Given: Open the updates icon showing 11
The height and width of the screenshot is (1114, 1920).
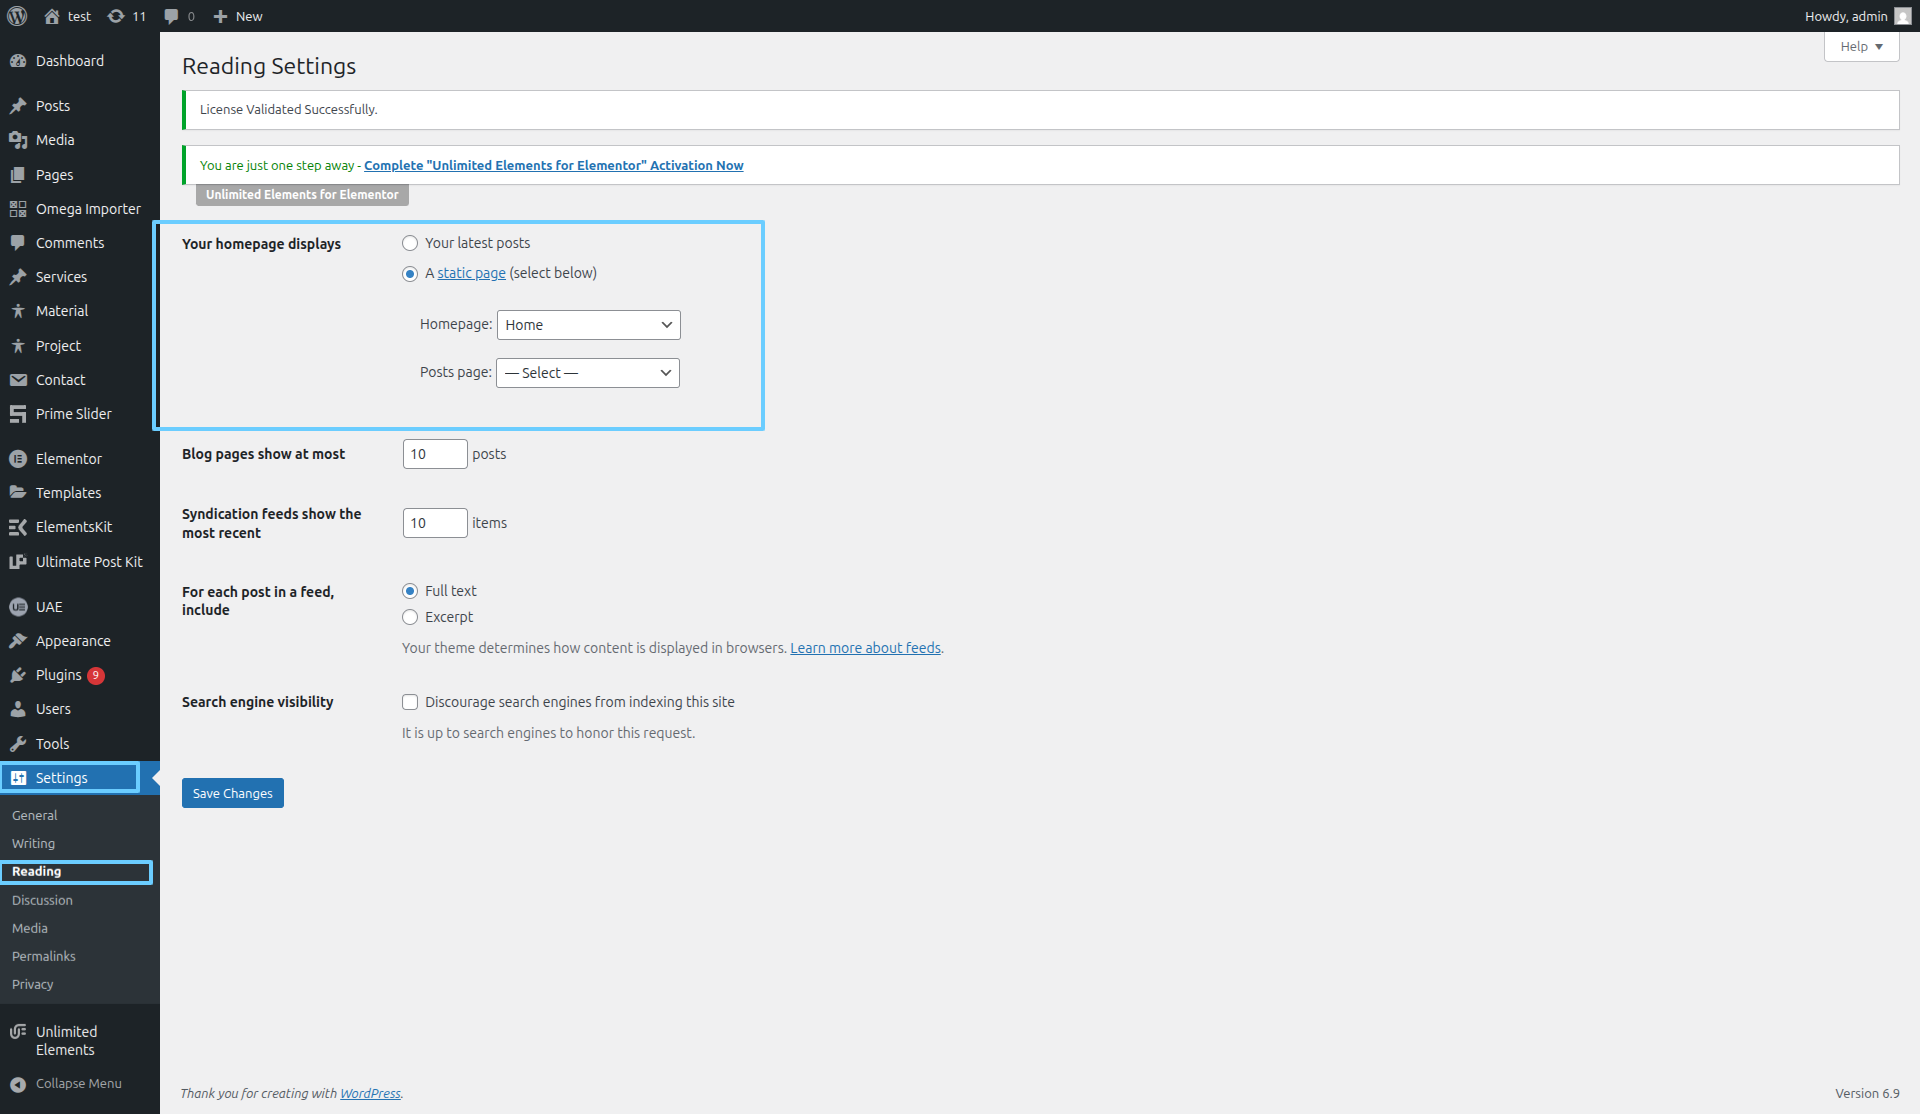Looking at the screenshot, I should [x=117, y=16].
